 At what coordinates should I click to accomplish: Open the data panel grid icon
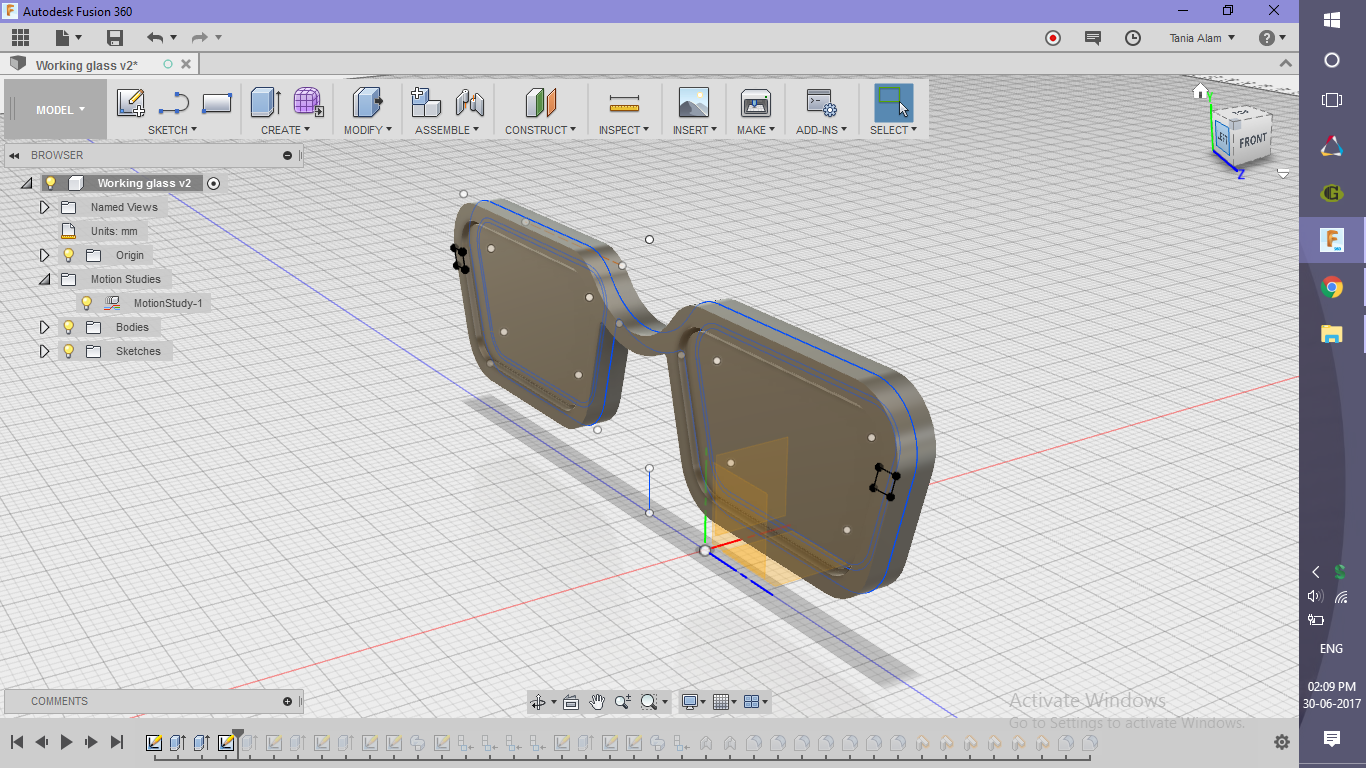click(x=20, y=38)
